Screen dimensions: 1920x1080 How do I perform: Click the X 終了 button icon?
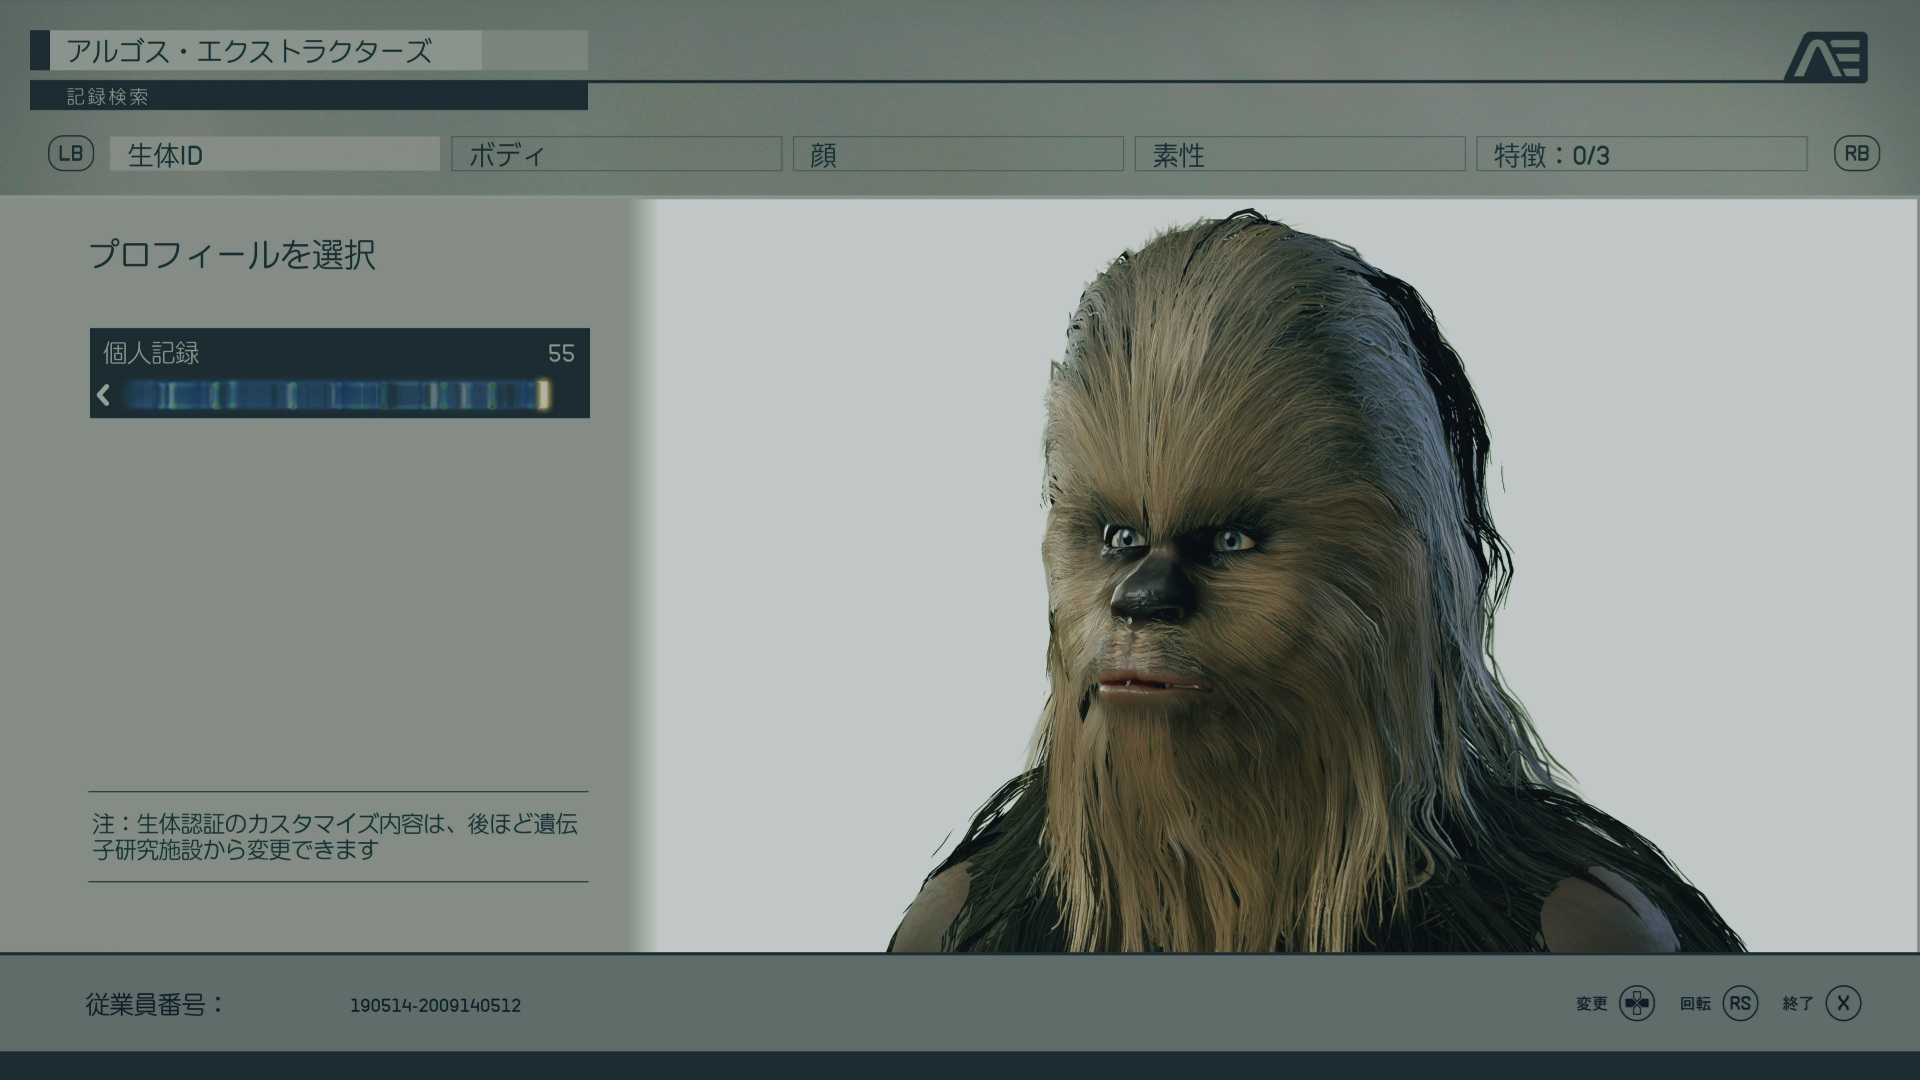(x=1843, y=1003)
